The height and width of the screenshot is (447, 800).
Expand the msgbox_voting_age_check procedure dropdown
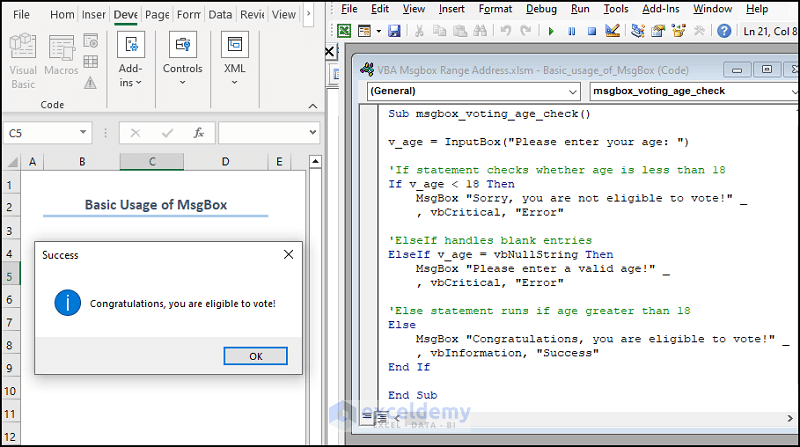tap(794, 92)
